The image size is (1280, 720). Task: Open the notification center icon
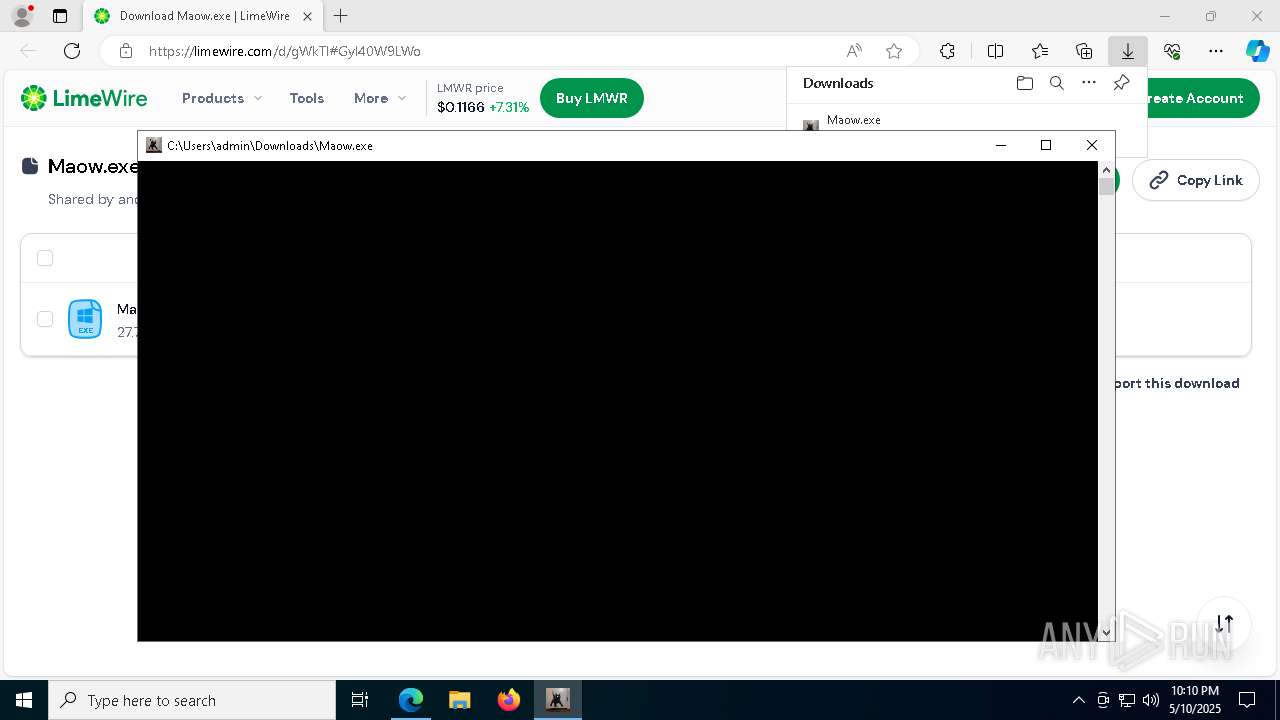click(1247, 700)
